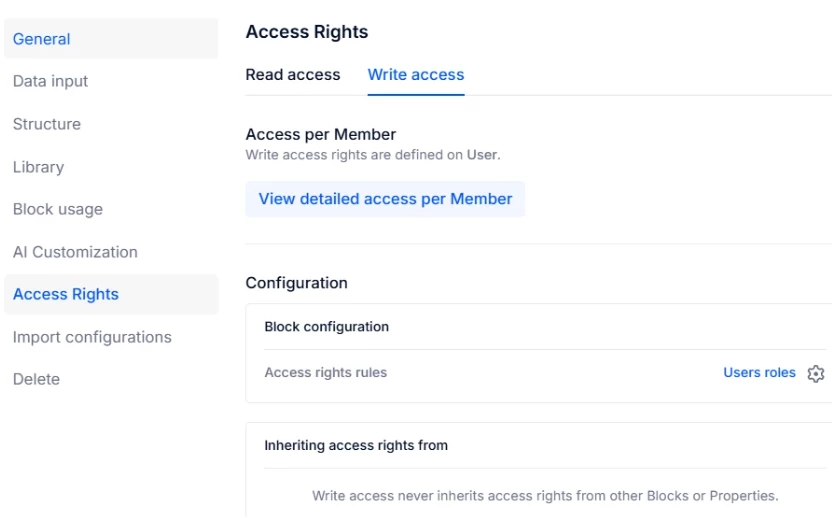Screen dimensions: 832x517
Task: Go to General settings section
Action: pos(42,39)
